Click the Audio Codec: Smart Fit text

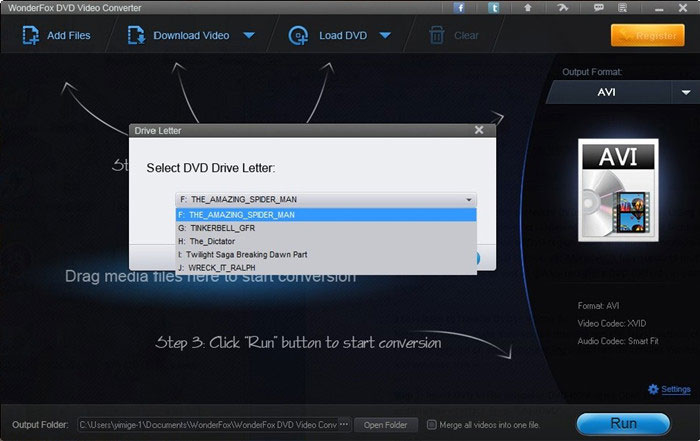click(618, 341)
